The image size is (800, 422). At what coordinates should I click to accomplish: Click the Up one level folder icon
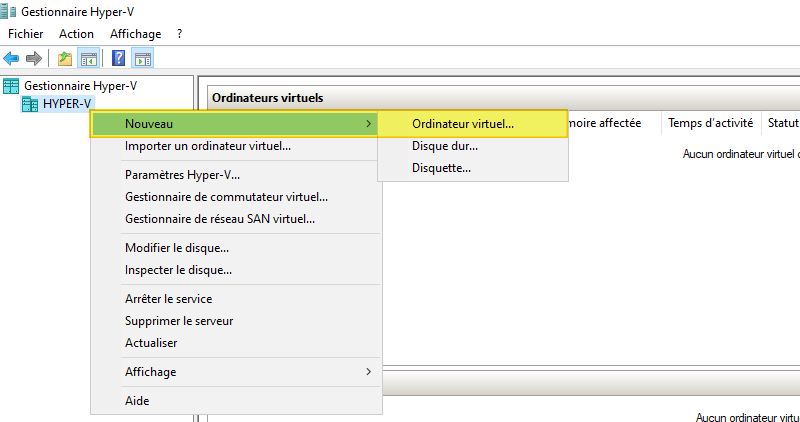tap(65, 58)
